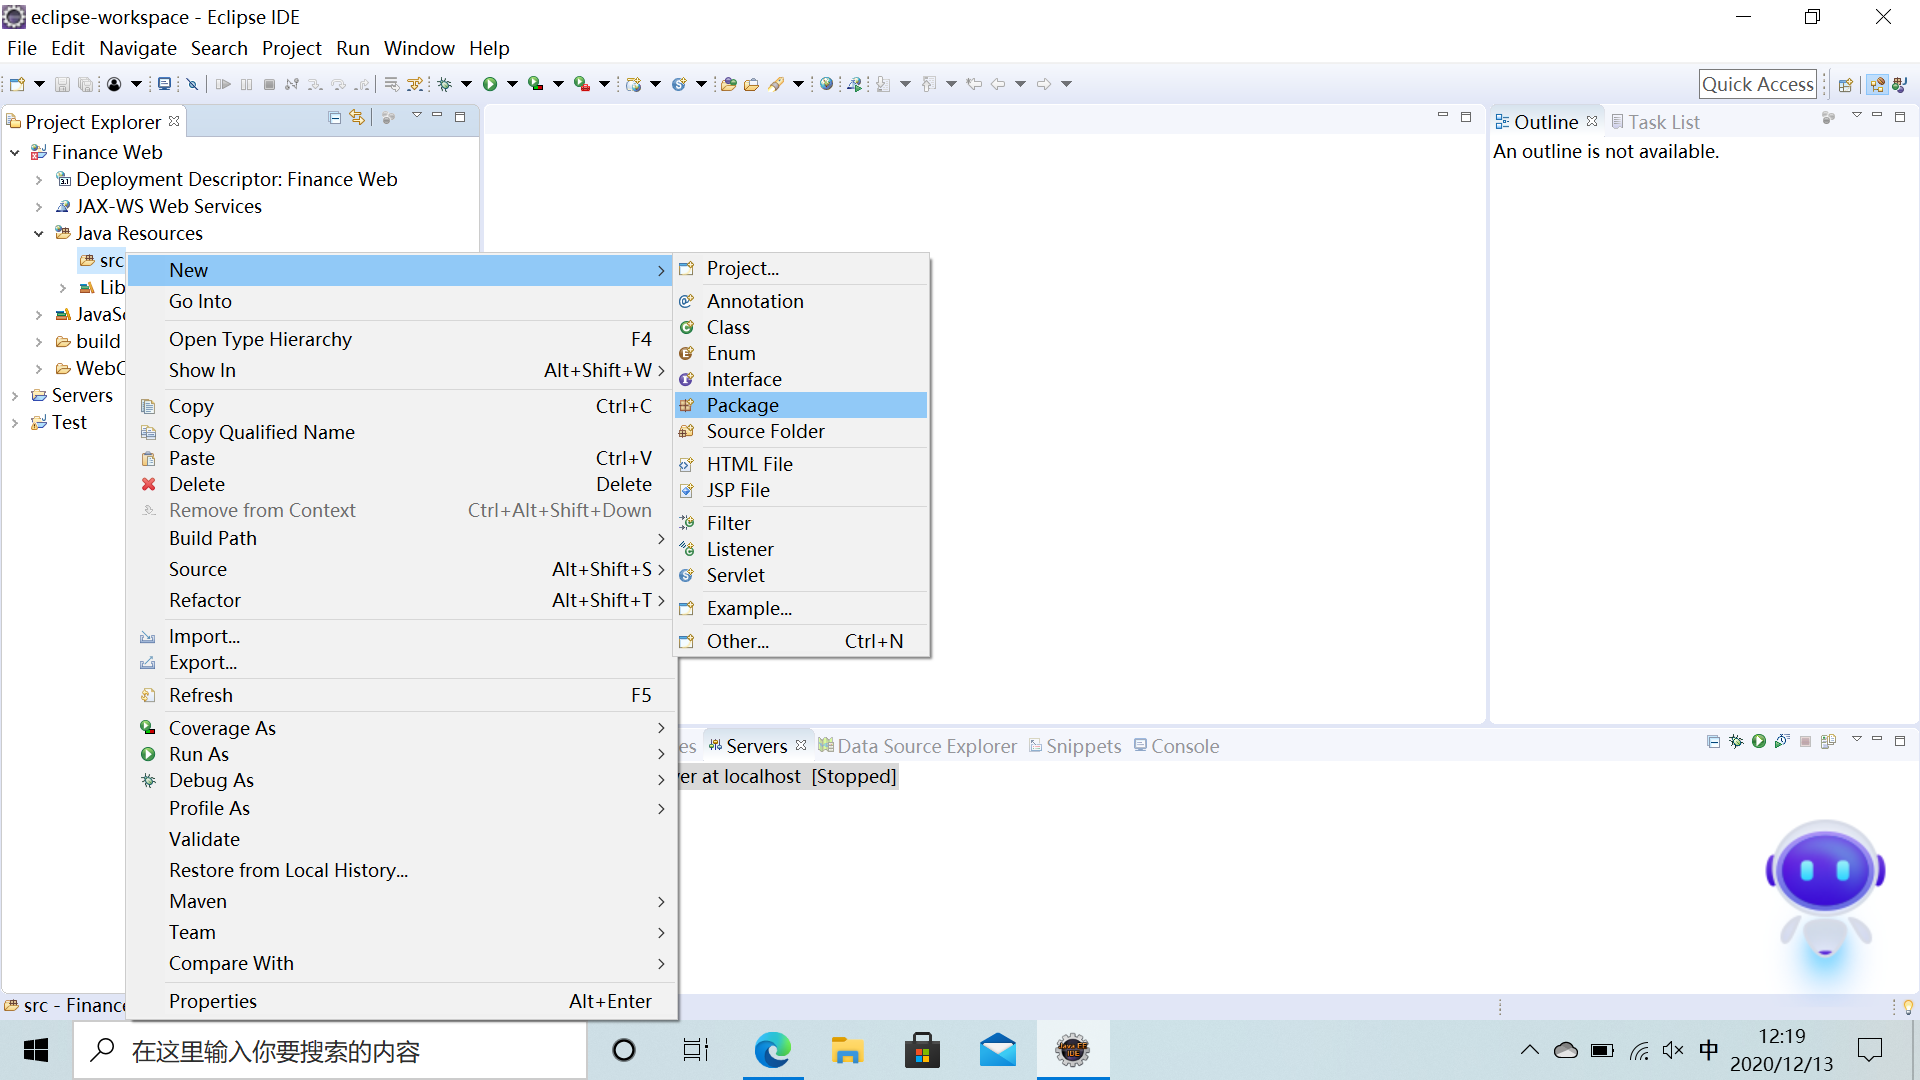
Task: Select Servlet in the New submenu
Action: tap(801, 575)
